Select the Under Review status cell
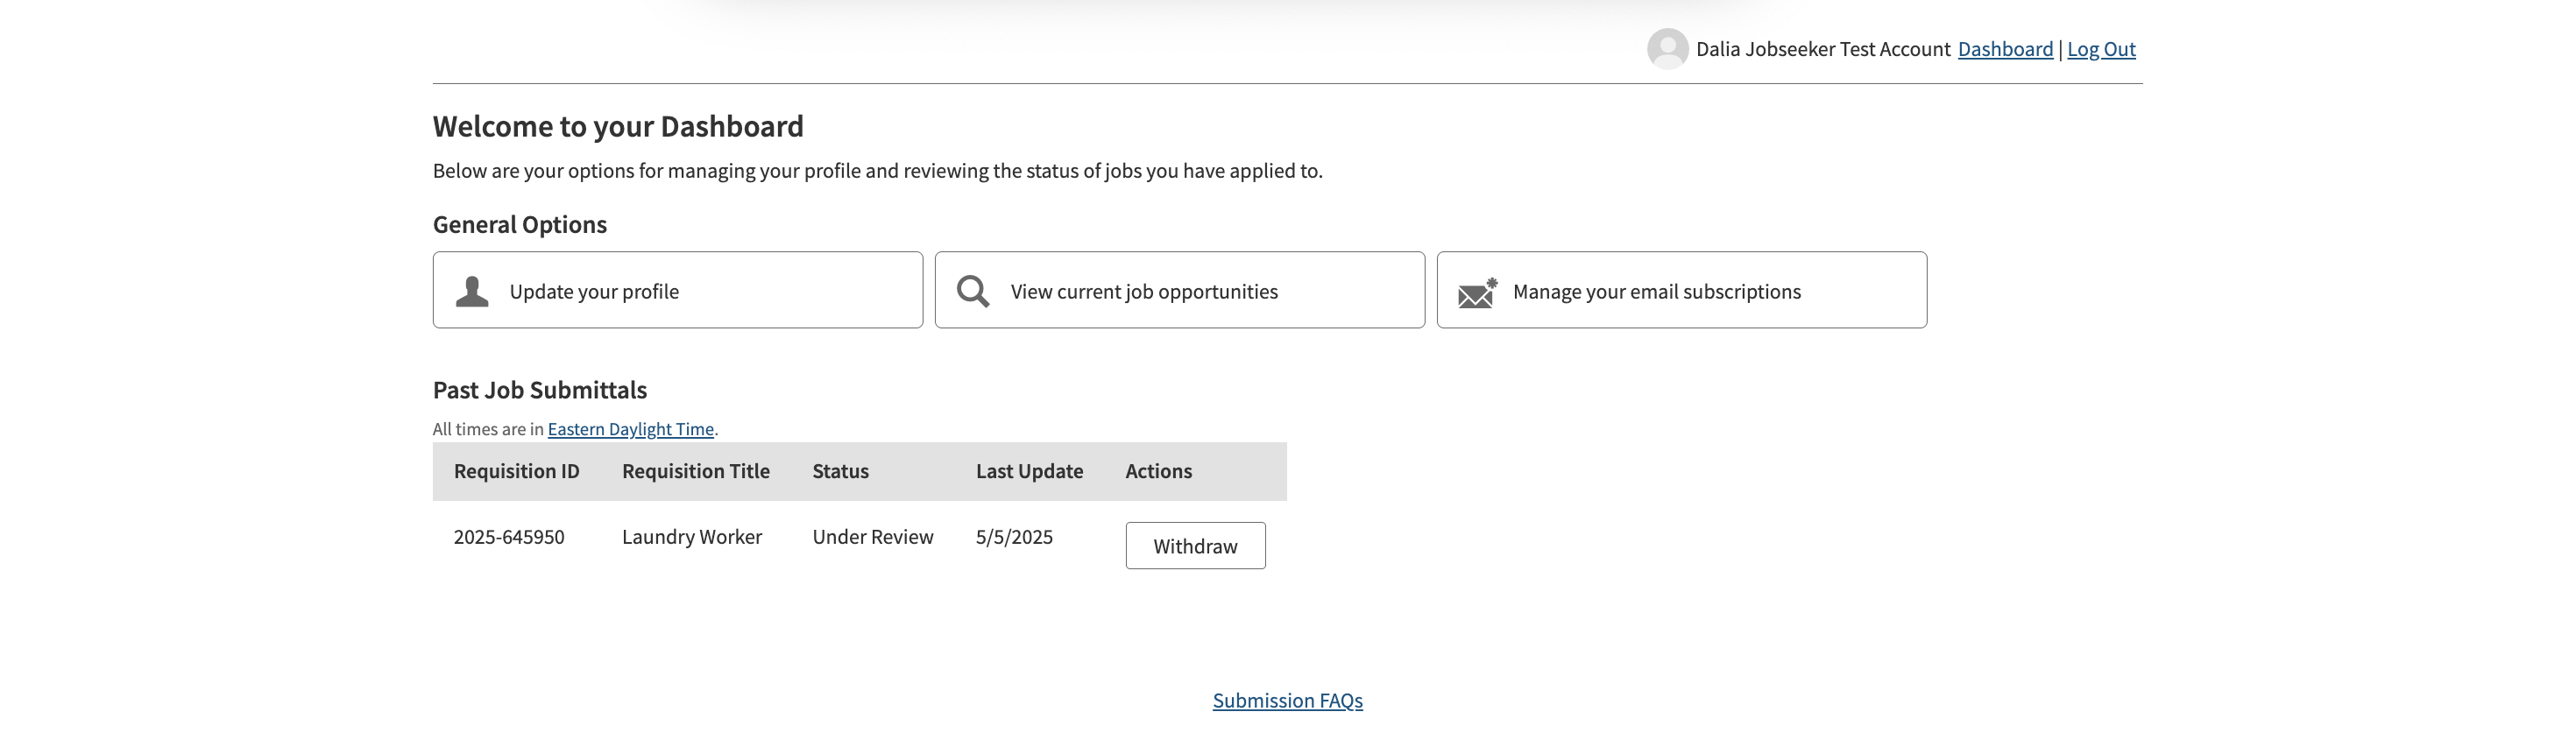The image size is (2576, 747). [x=873, y=537]
